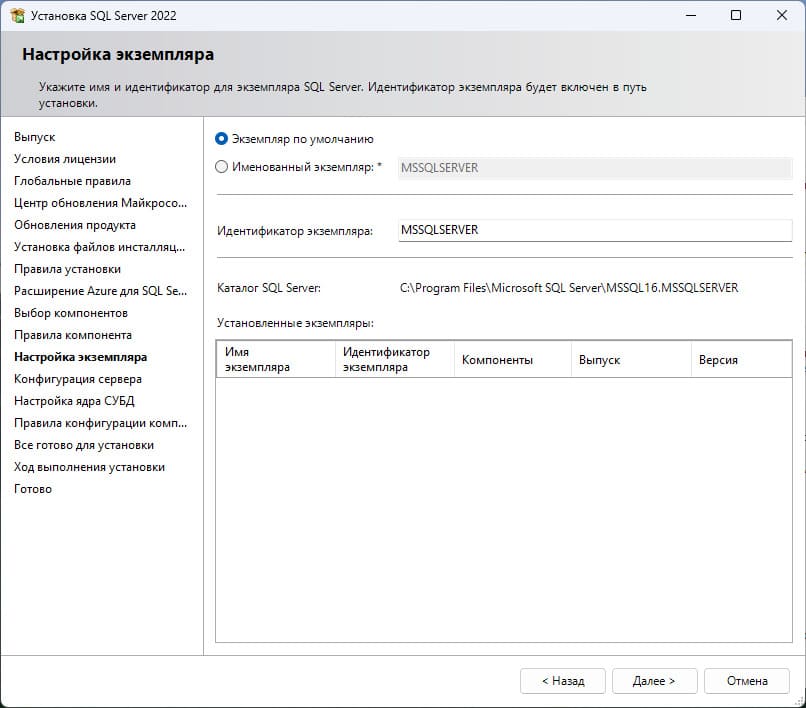Click the instance identifier input field

coord(595,230)
